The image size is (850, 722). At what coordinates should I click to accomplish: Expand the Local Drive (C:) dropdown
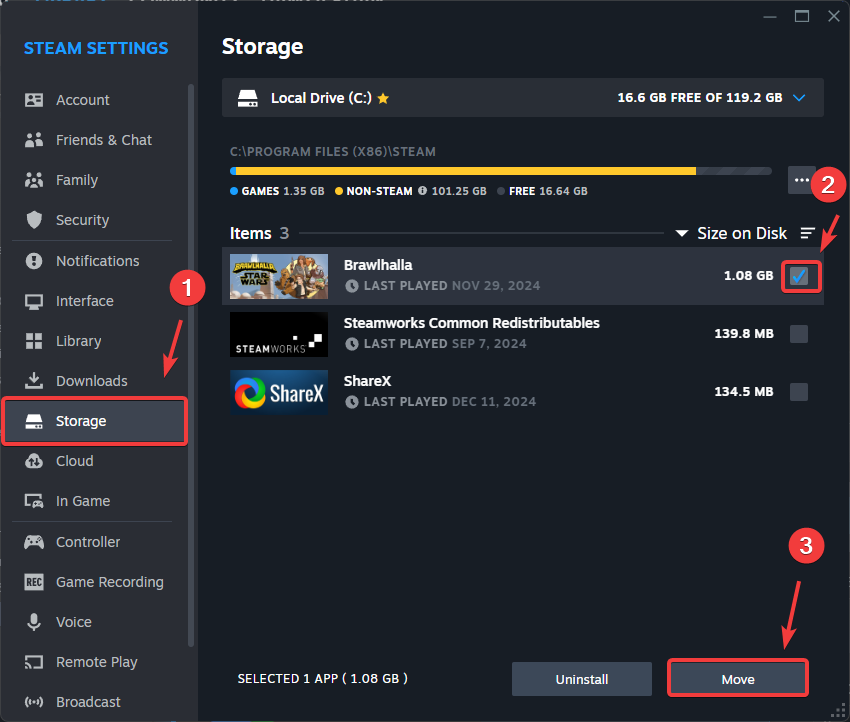tap(799, 98)
